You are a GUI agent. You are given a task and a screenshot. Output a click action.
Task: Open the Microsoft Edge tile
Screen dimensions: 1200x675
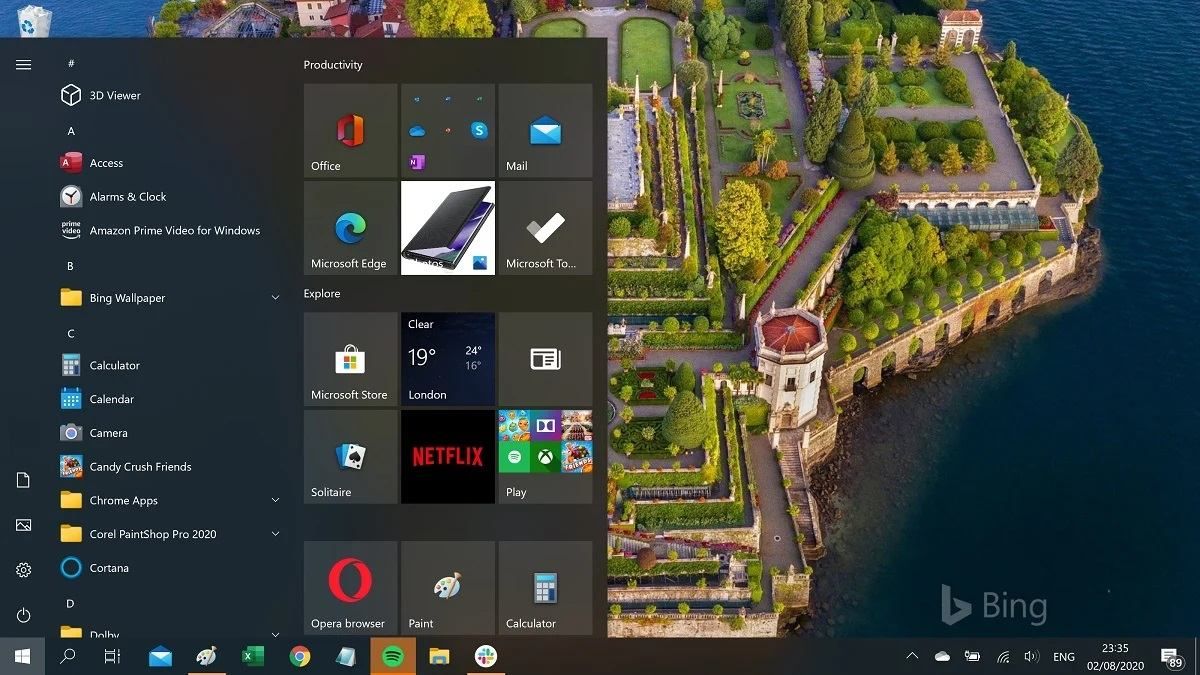pos(349,227)
